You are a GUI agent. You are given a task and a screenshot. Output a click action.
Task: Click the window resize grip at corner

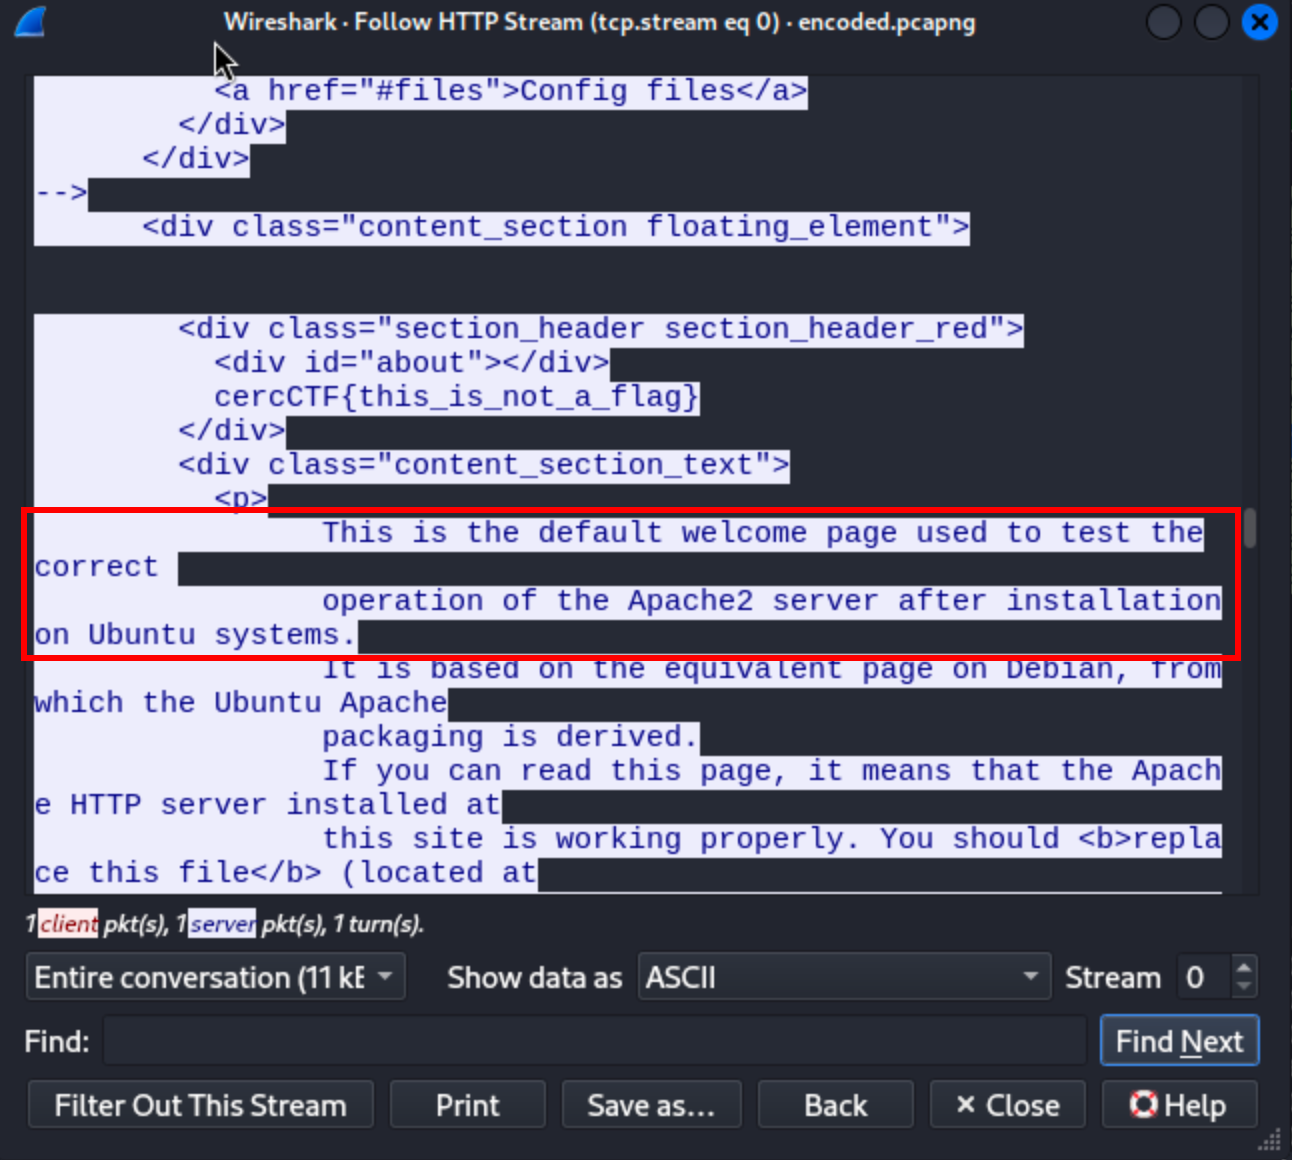[x=1270, y=1140]
